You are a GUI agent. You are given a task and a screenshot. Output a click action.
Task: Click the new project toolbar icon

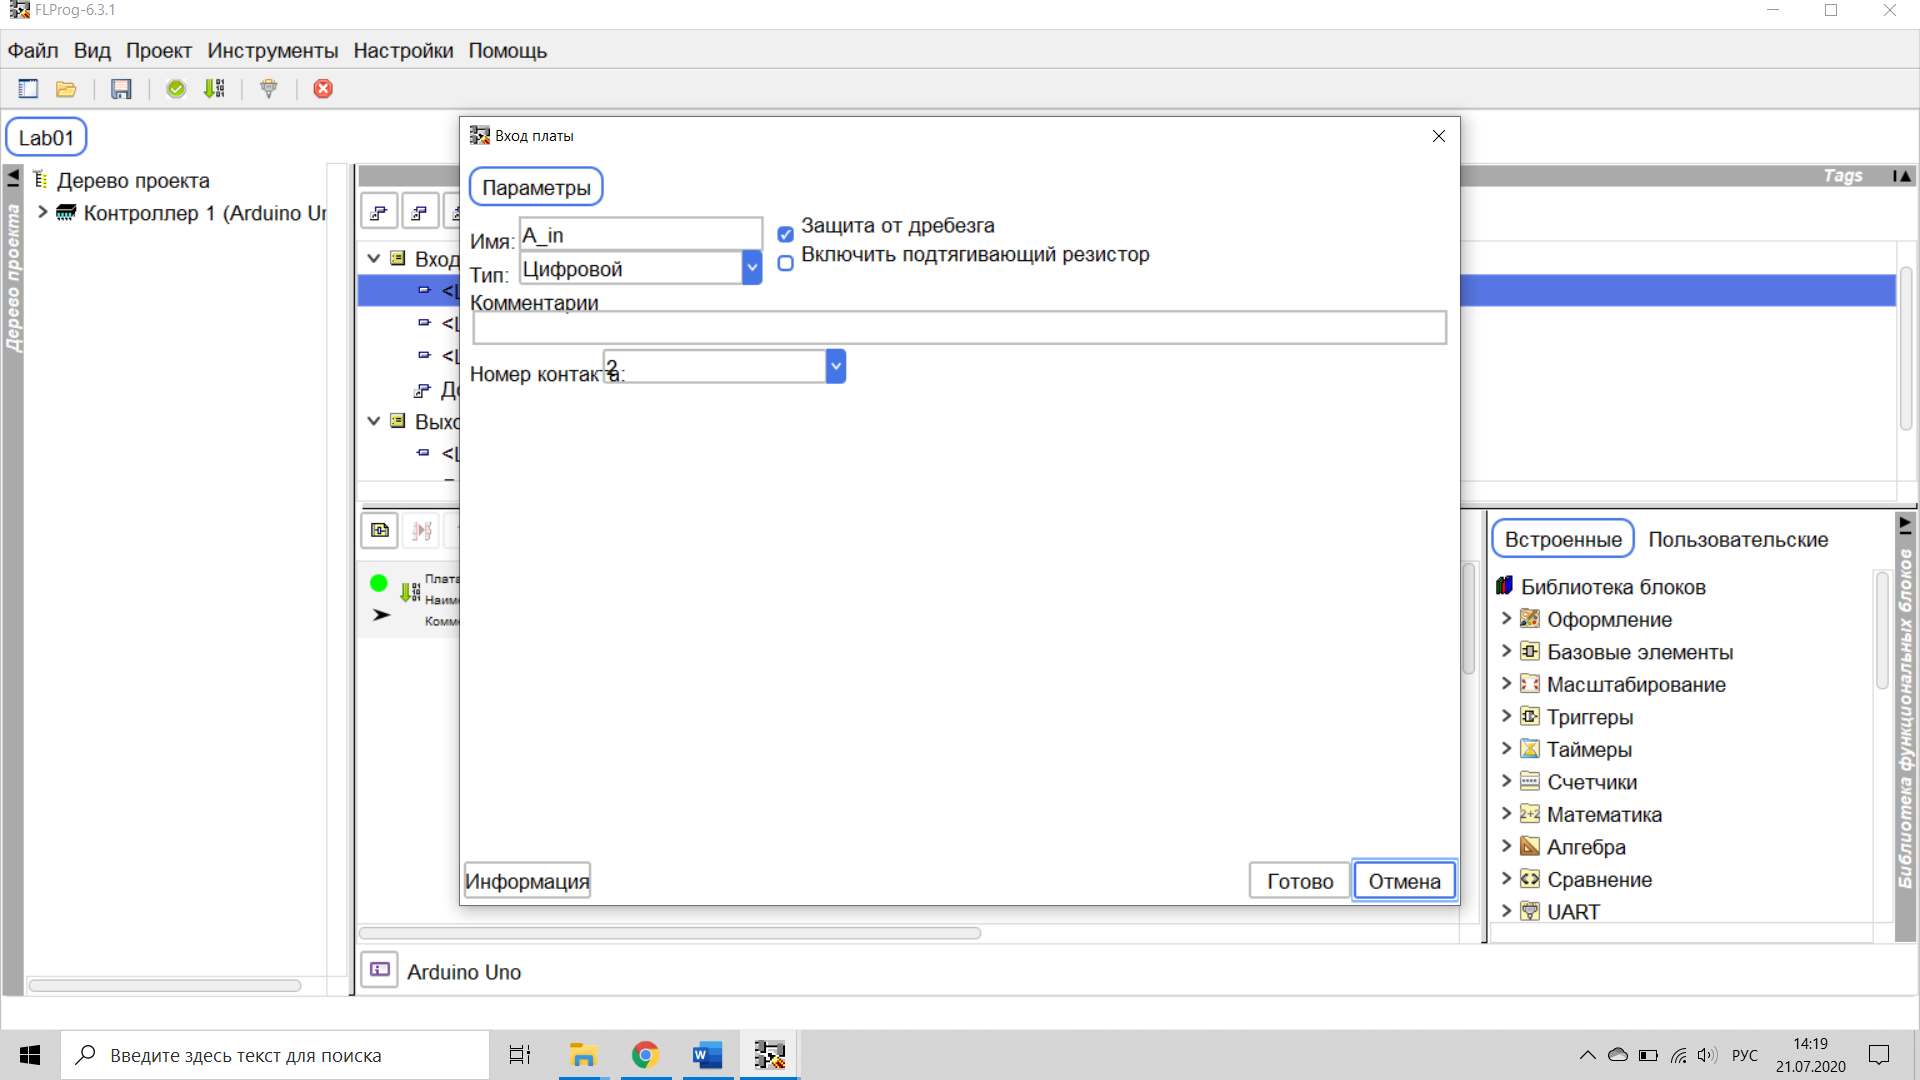(28, 89)
